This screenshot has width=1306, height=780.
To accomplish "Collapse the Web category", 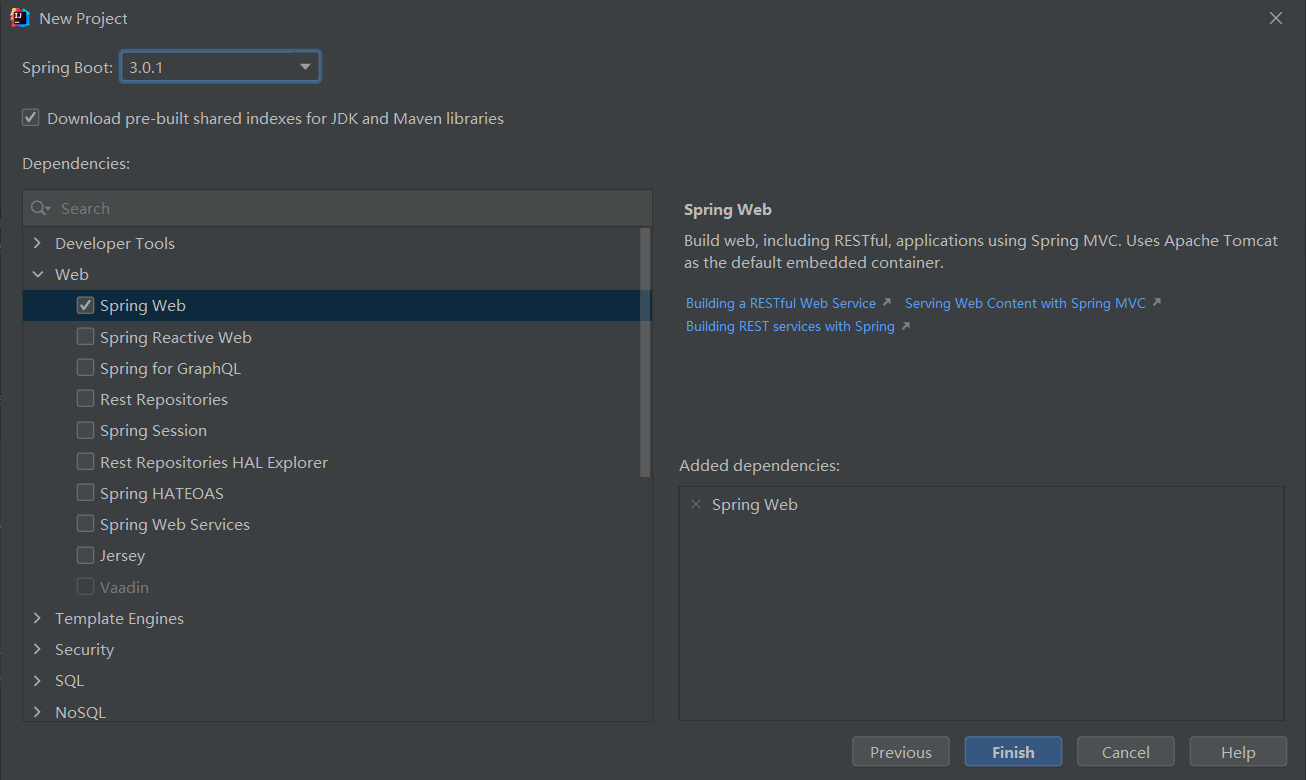I will pyautogui.click(x=37, y=274).
